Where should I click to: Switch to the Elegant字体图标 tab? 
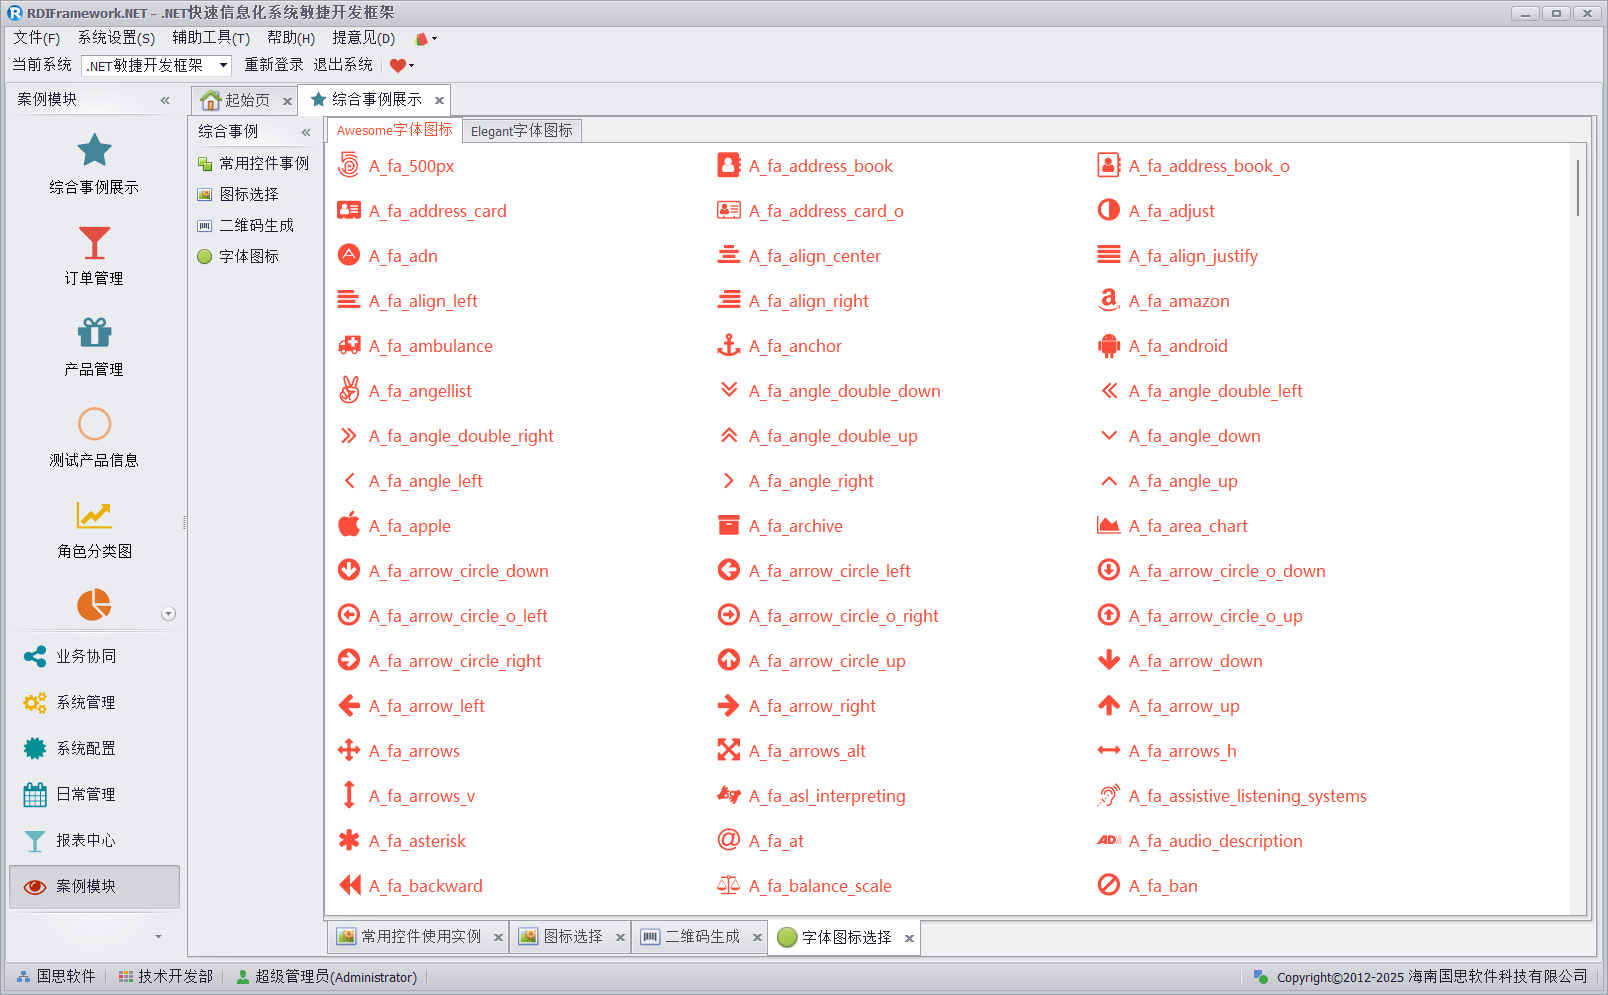(x=521, y=131)
